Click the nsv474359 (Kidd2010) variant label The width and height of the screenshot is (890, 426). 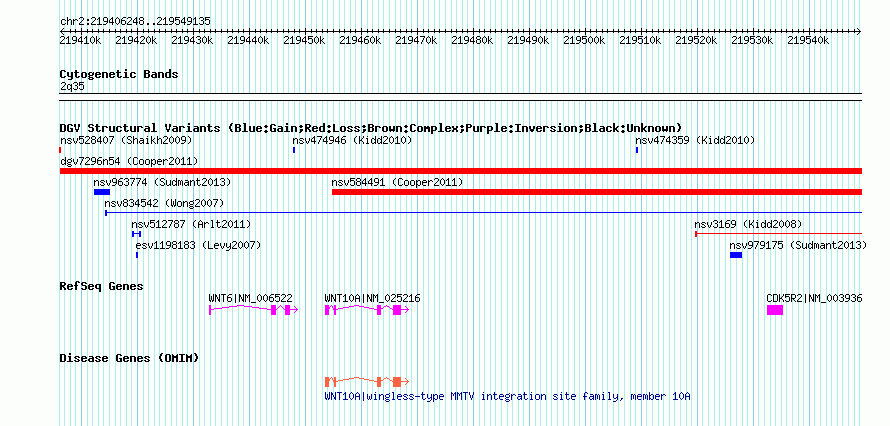(x=695, y=140)
